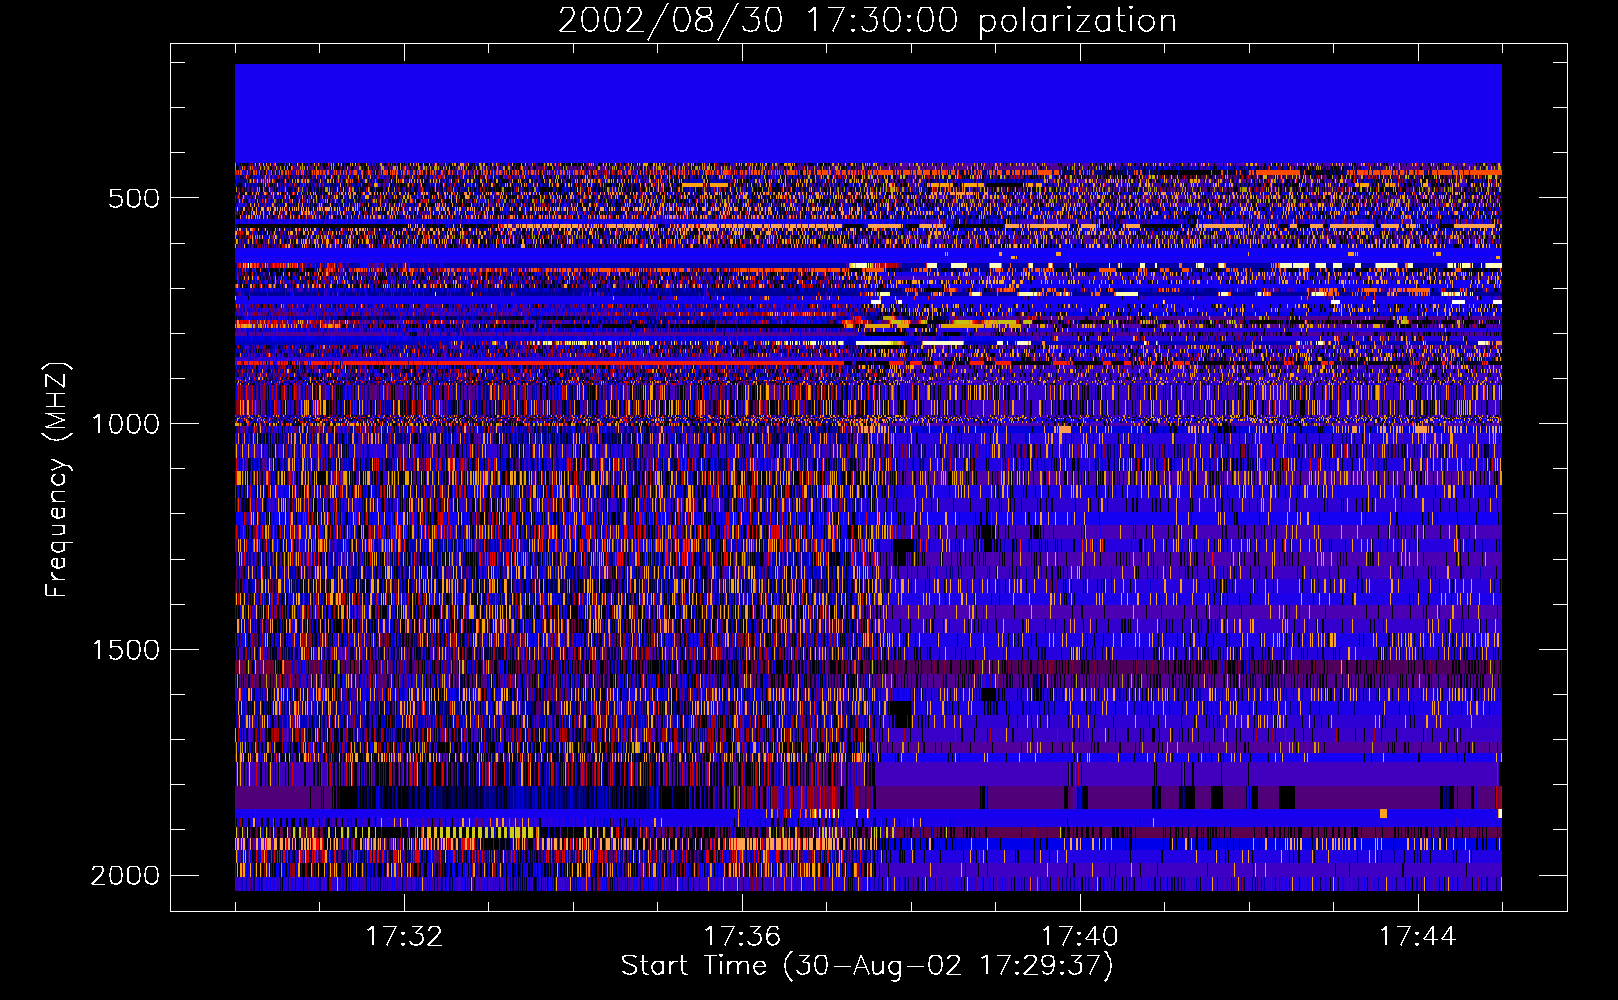Screen dimensions: 1618x1000
Task: Click the 2000 frequency tick label
Action: coord(125,876)
